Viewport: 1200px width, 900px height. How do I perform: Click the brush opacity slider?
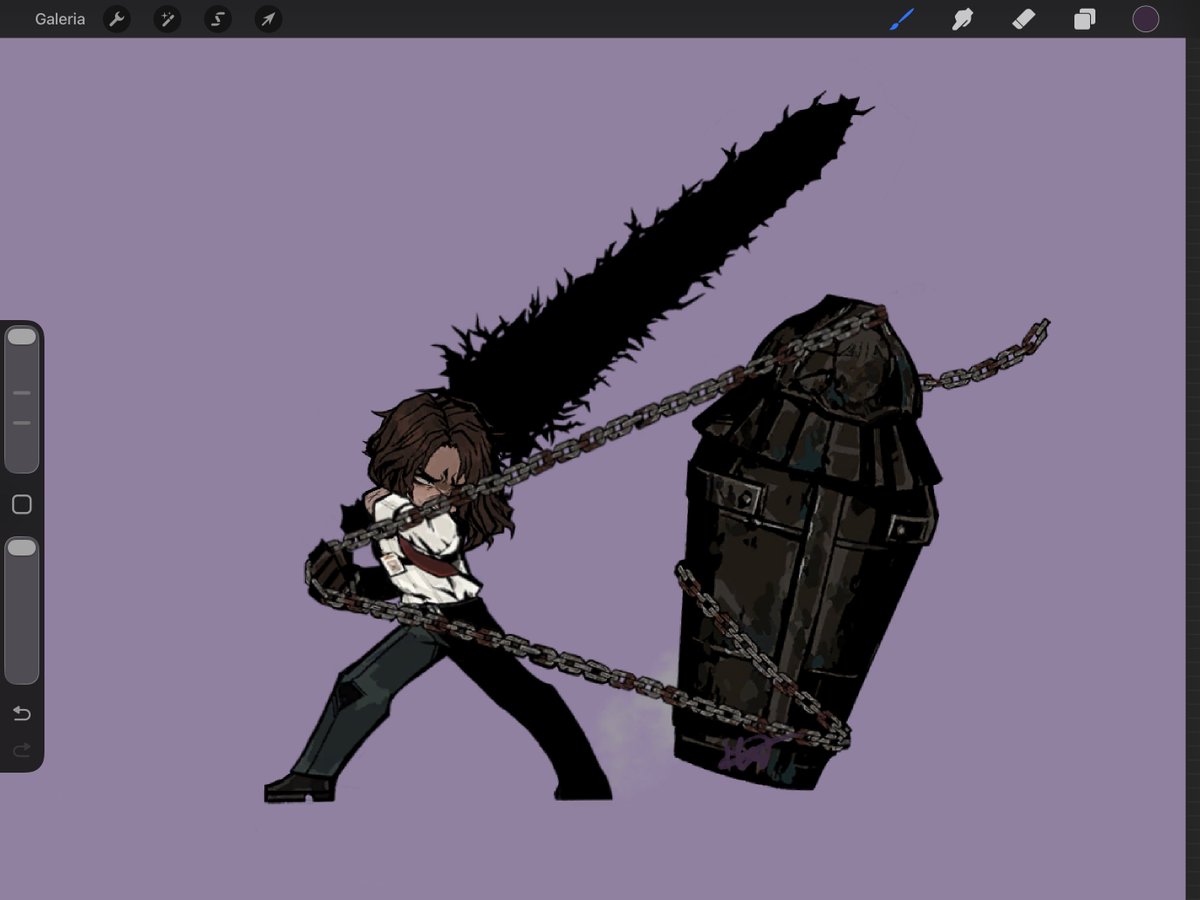[21, 610]
